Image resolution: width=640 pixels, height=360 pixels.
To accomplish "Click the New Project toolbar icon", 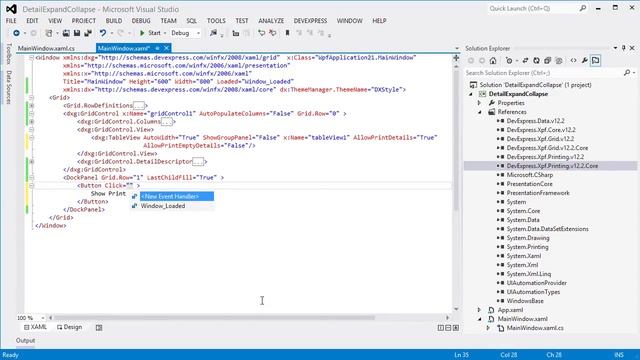I will click(49, 33).
